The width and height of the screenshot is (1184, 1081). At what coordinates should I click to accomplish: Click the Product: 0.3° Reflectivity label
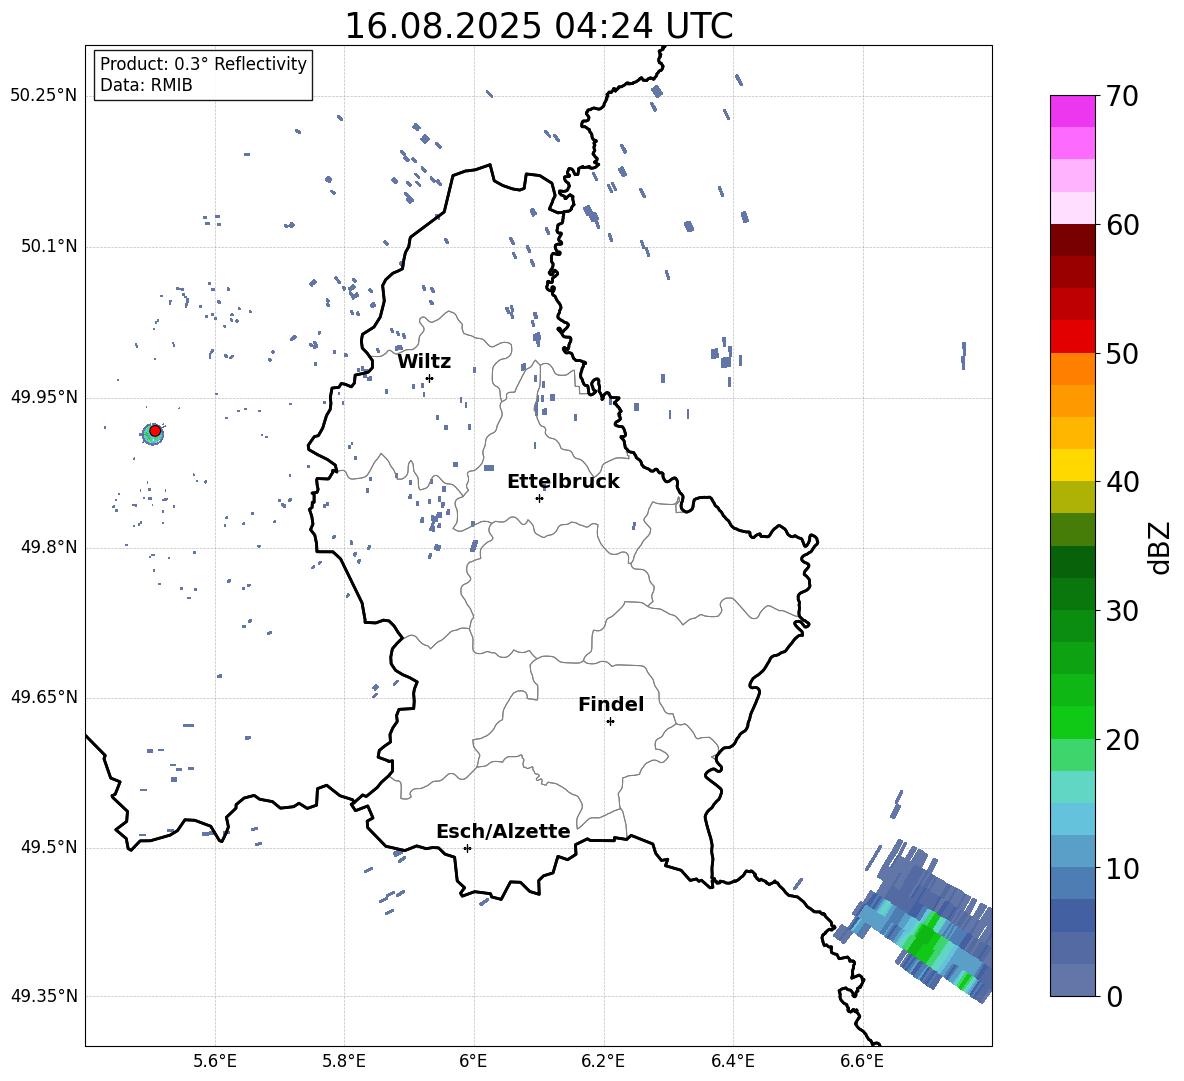[203, 64]
